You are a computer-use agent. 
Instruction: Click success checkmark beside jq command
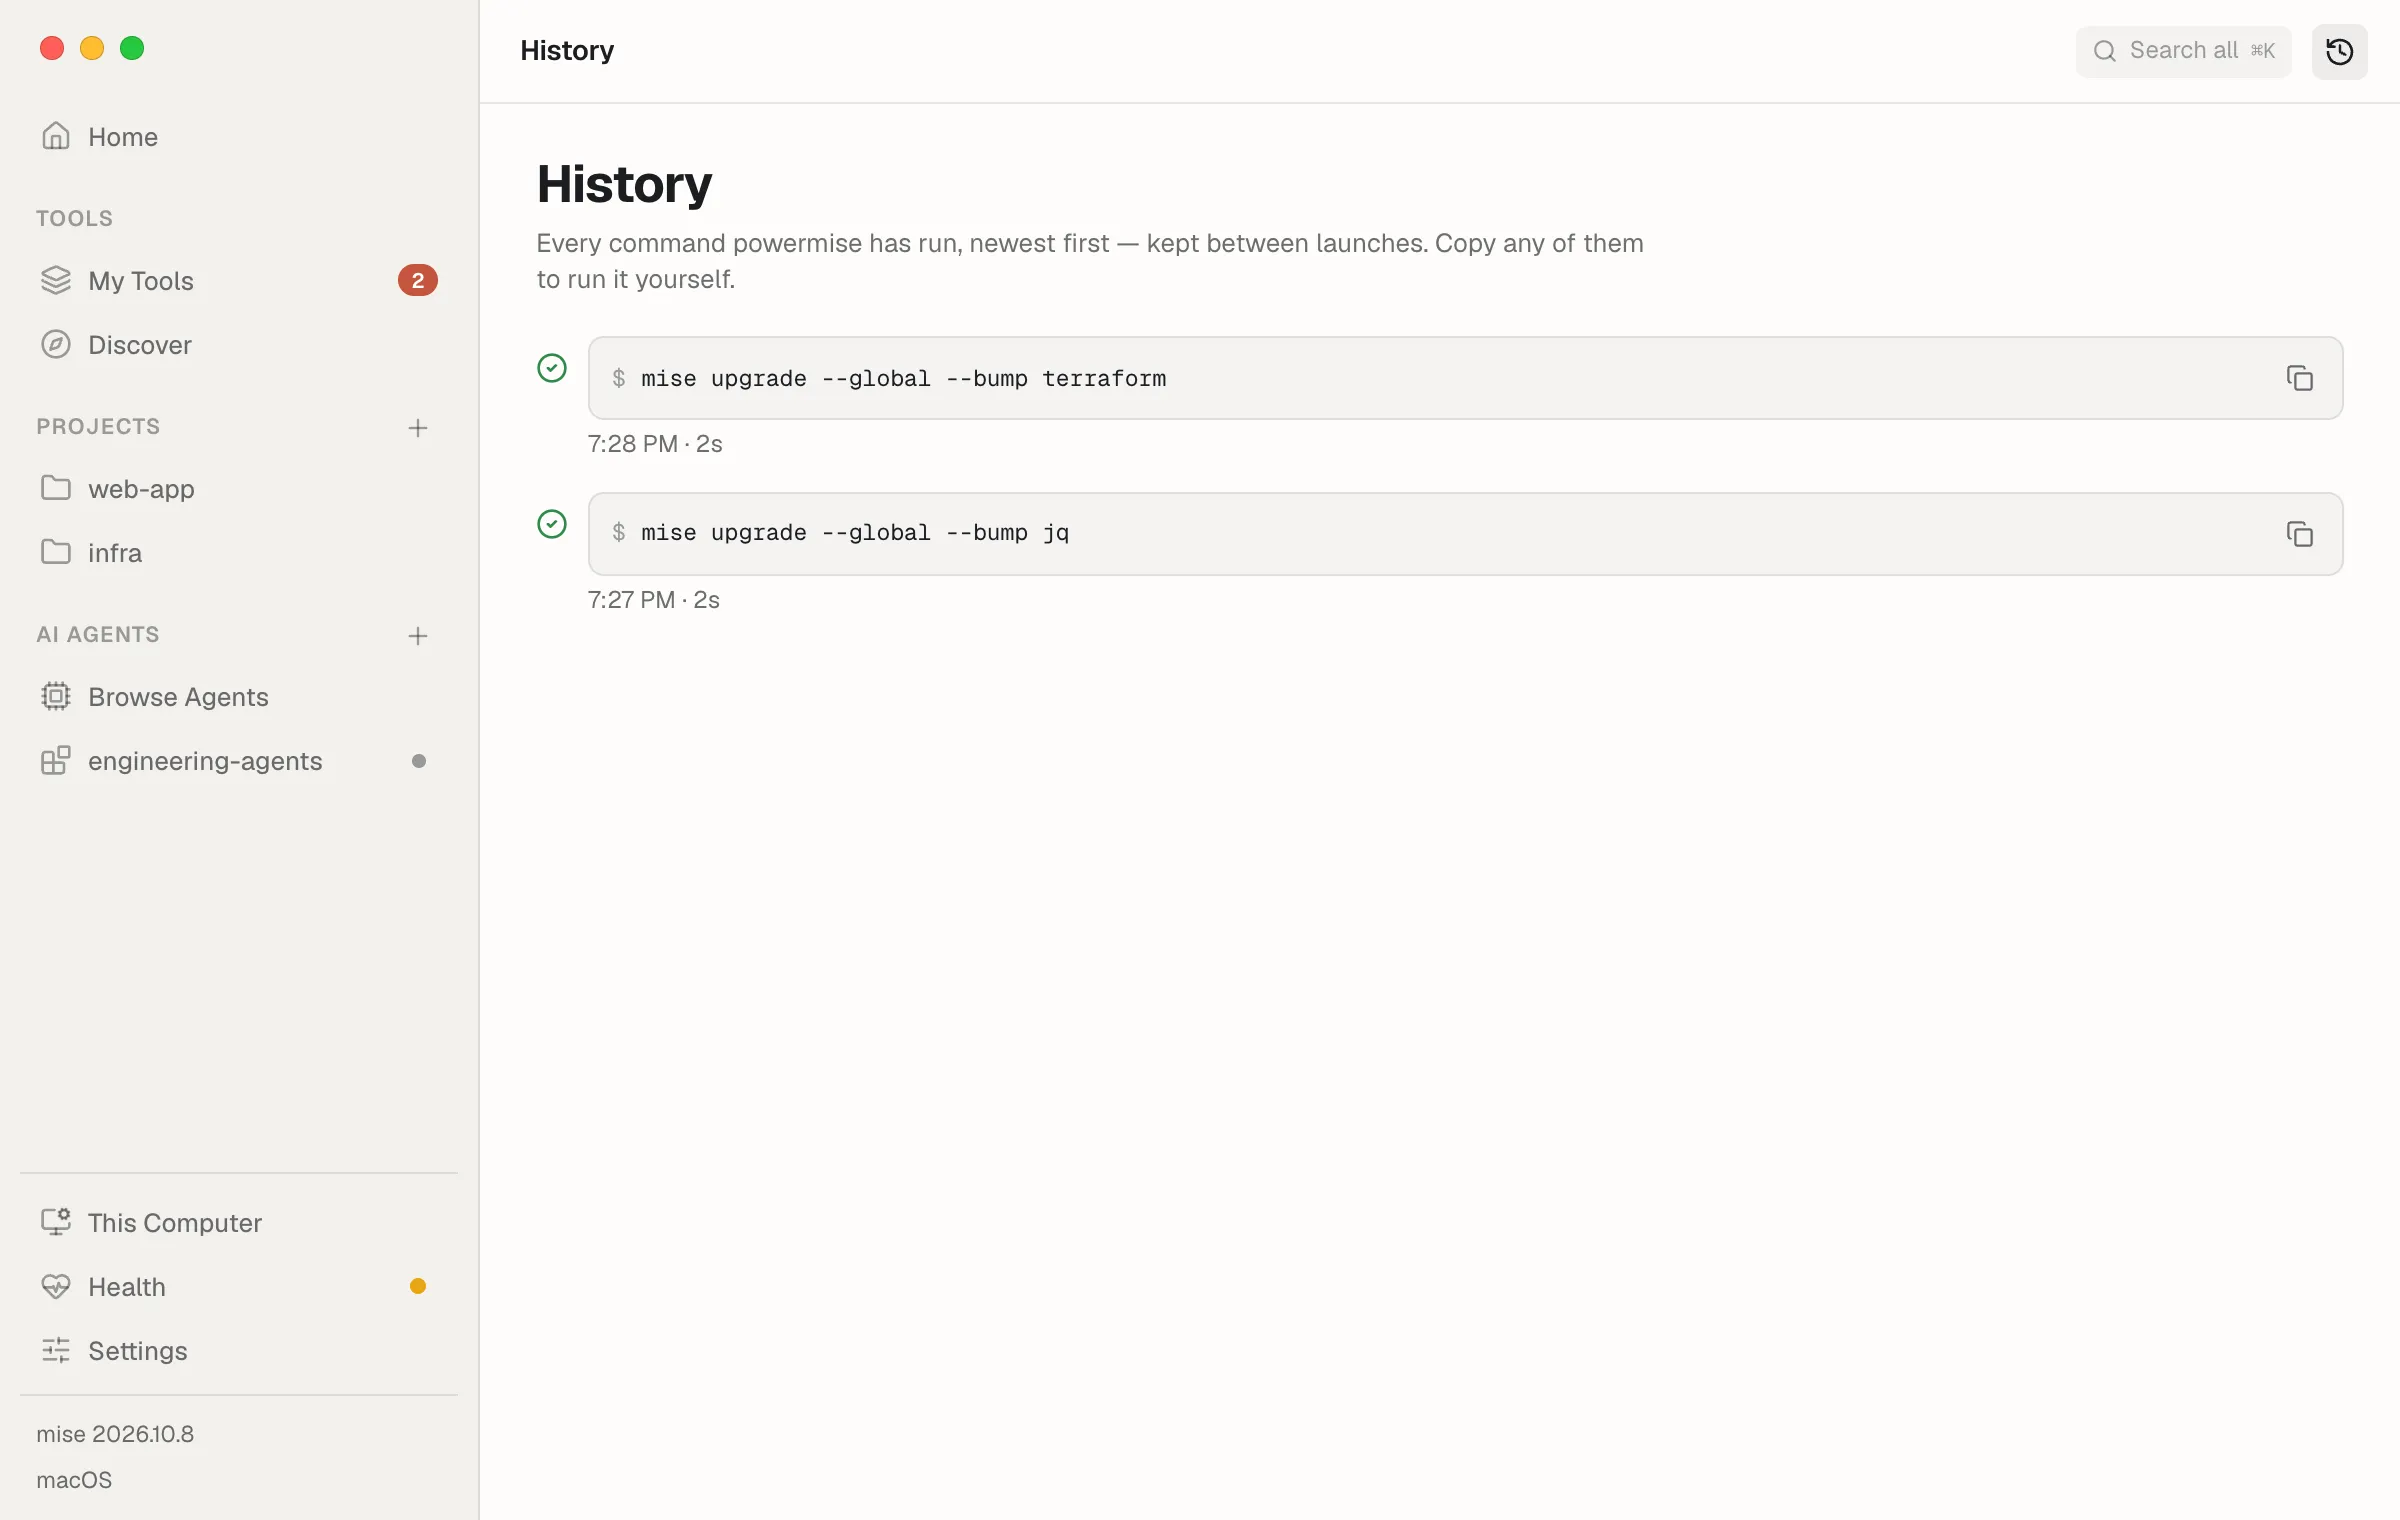(552, 524)
